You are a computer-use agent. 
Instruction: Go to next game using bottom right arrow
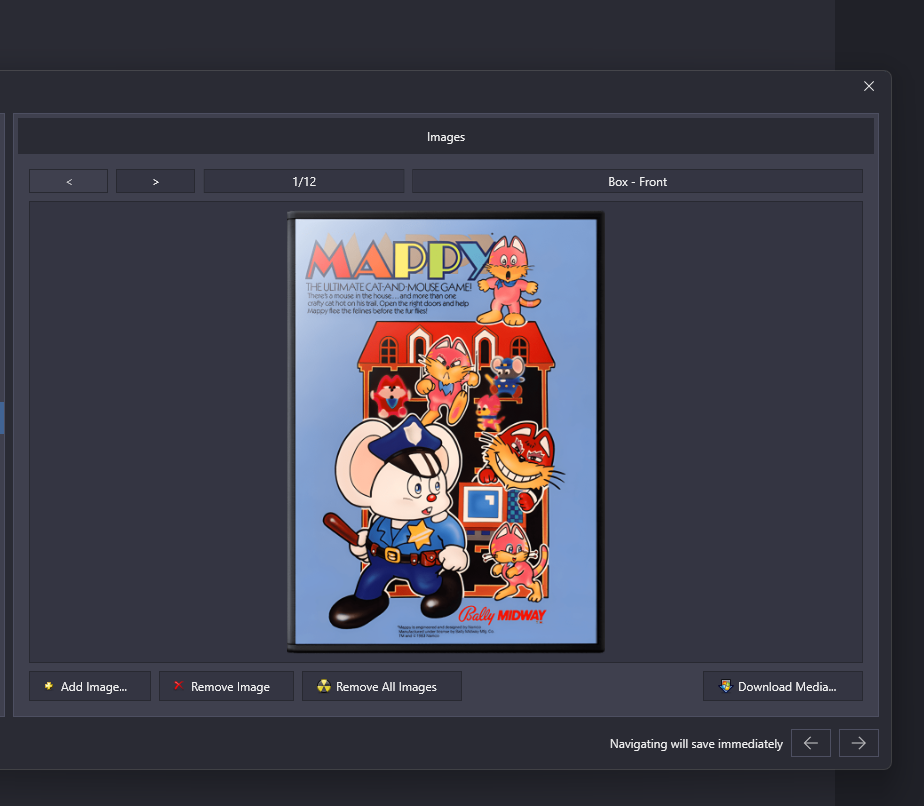click(x=858, y=743)
